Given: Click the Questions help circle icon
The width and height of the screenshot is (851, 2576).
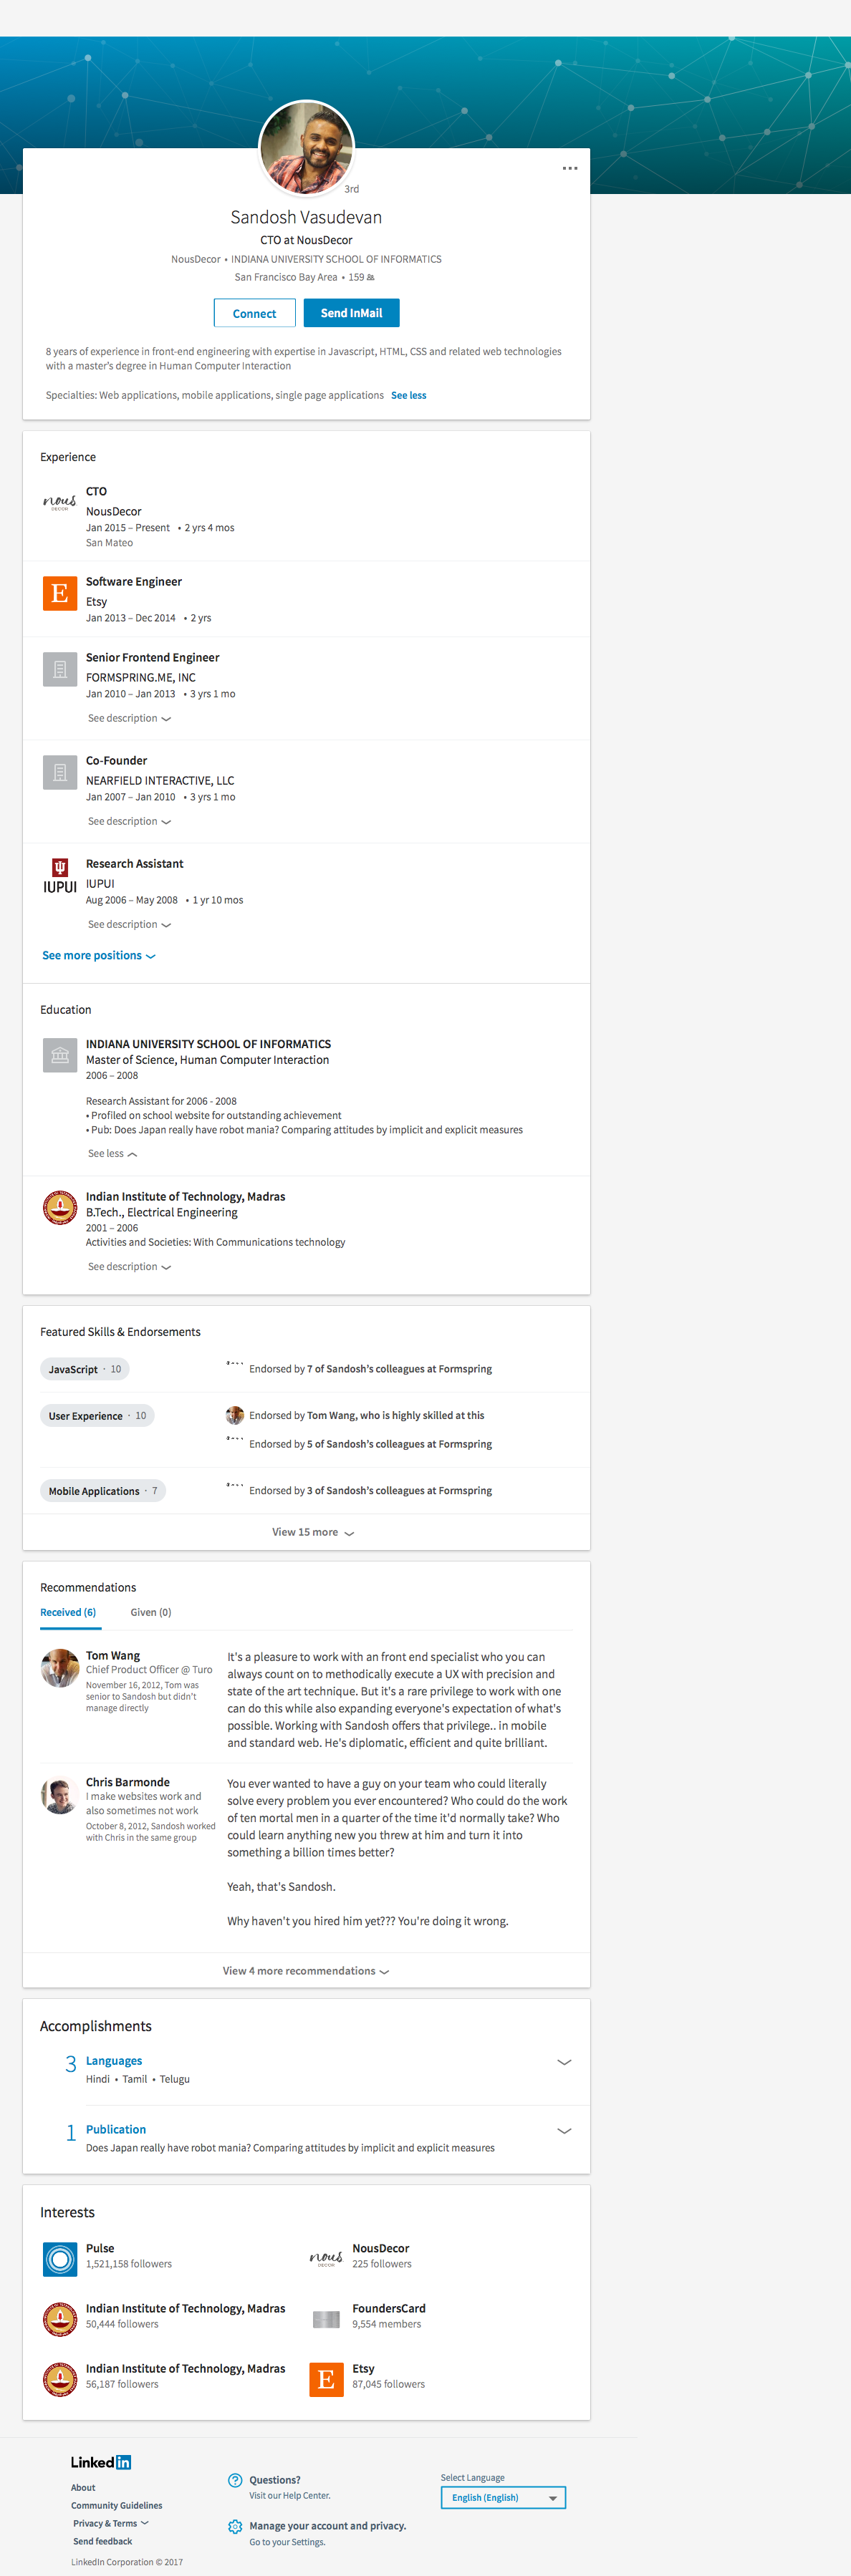Looking at the screenshot, I should (235, 2480).
